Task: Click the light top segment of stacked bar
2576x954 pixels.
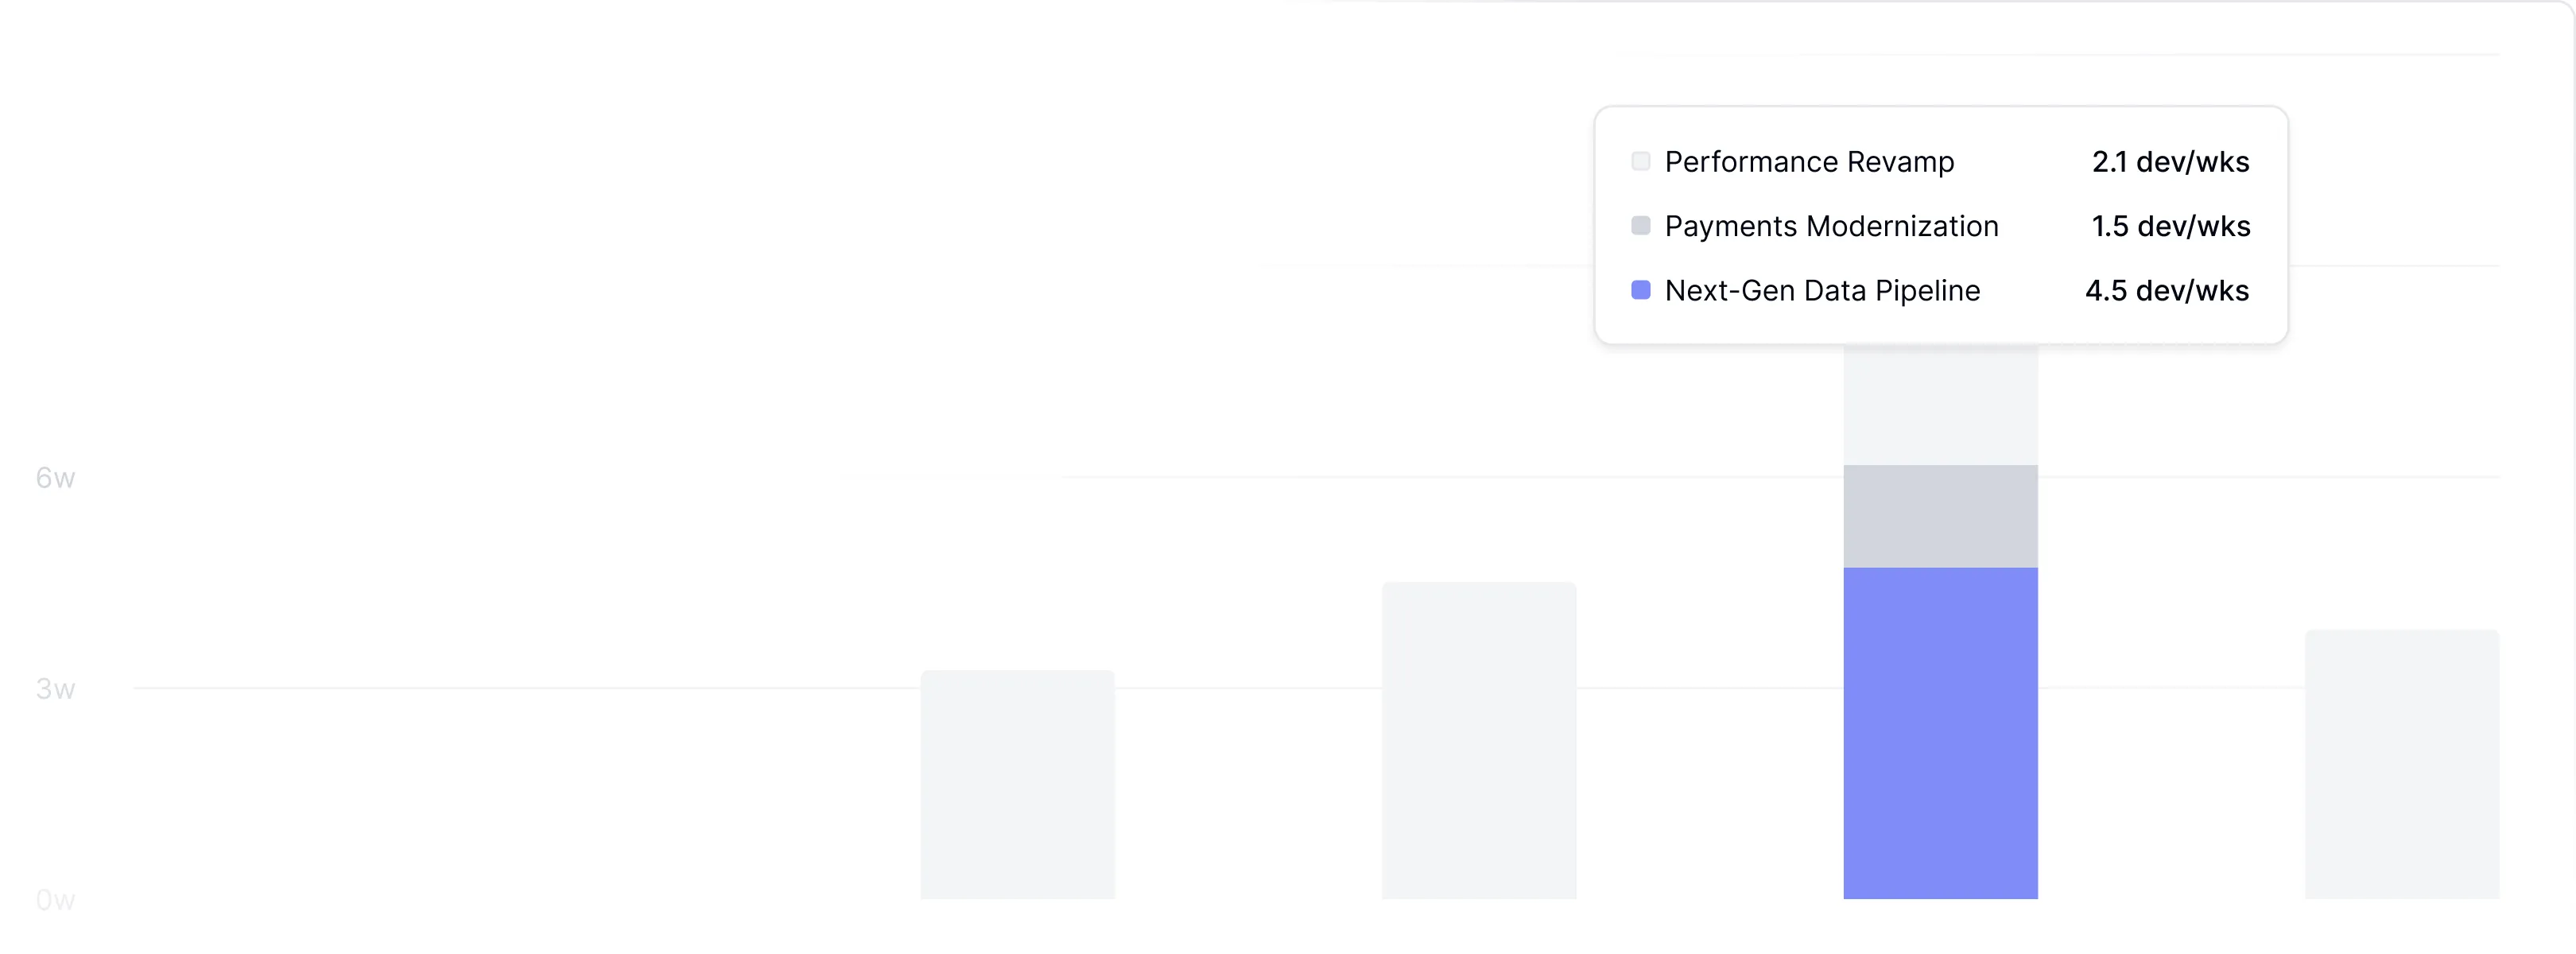Action: 1940,405
